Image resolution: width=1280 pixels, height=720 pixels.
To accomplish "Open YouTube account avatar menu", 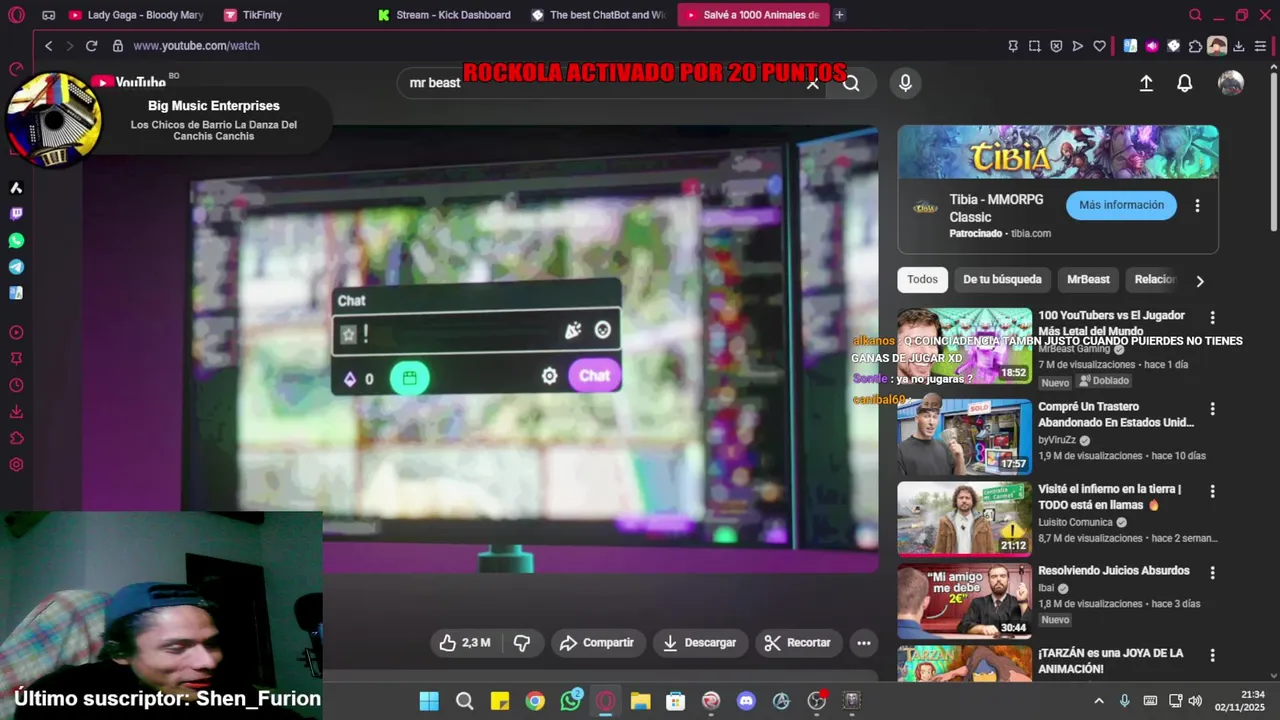I will (1231, 83).
